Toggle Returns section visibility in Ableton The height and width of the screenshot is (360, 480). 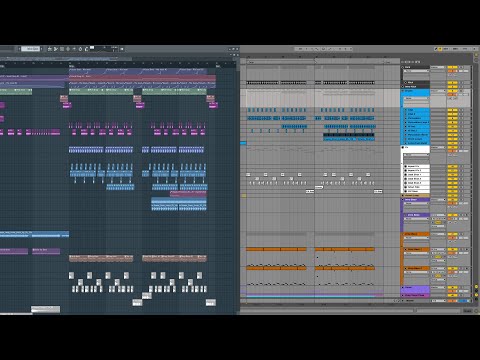point(476,291)
